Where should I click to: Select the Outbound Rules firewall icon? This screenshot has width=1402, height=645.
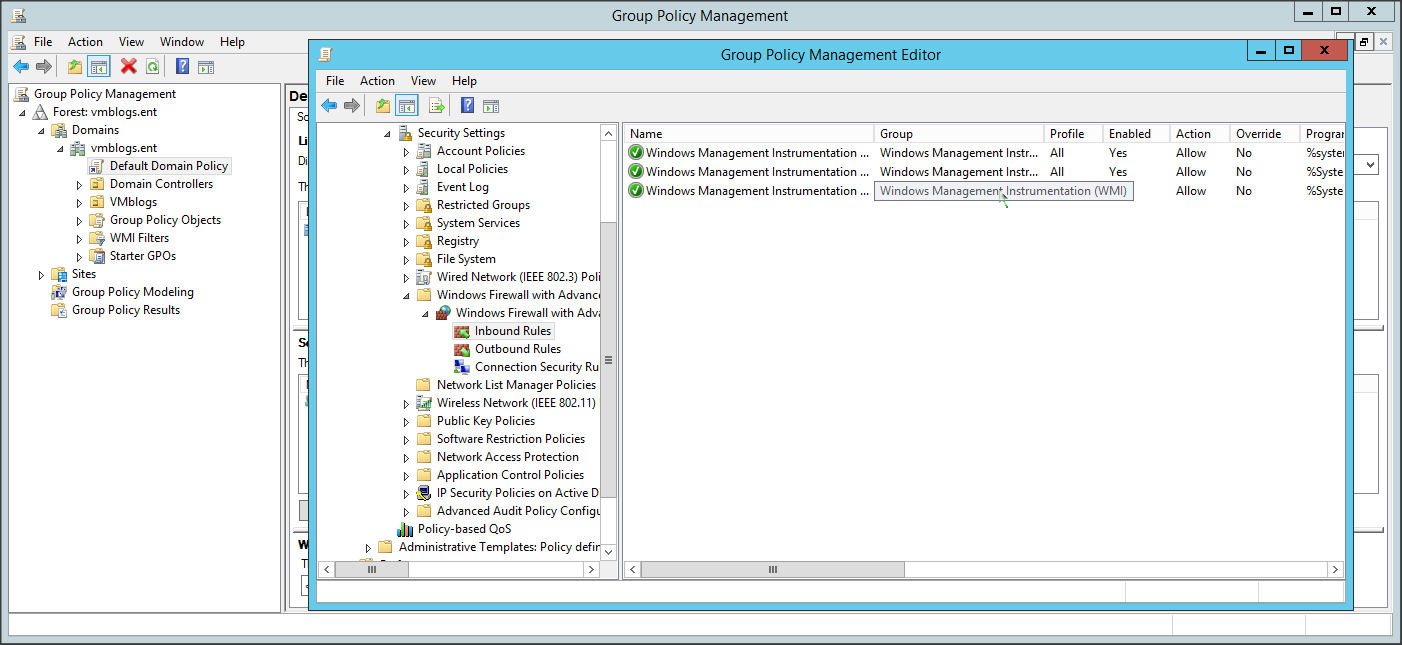click(x=462, y=349)
